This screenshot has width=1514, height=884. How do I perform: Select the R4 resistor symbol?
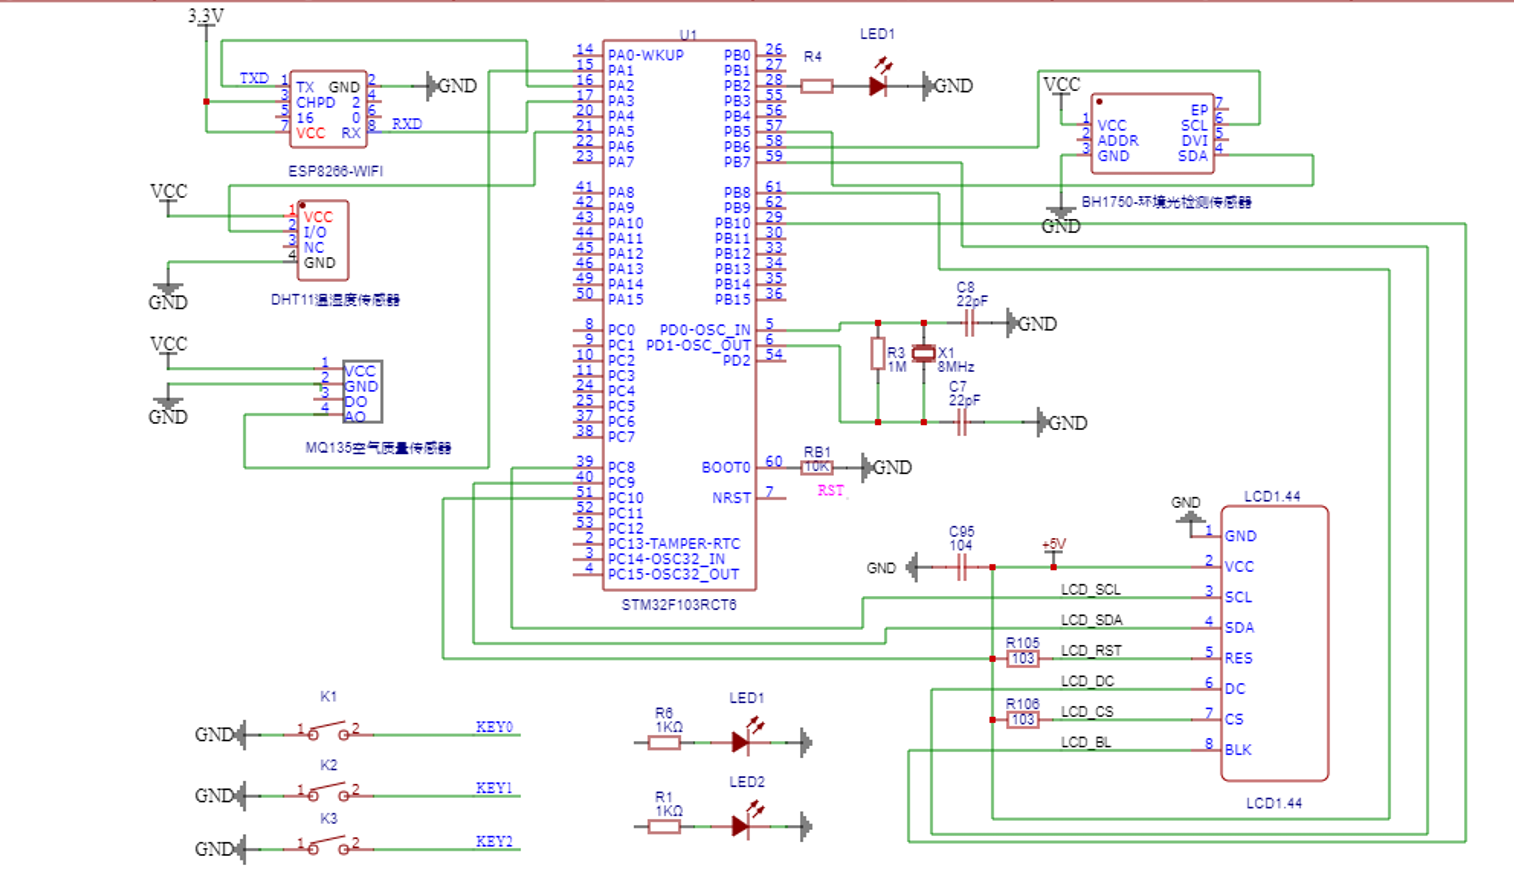[817, 87]
